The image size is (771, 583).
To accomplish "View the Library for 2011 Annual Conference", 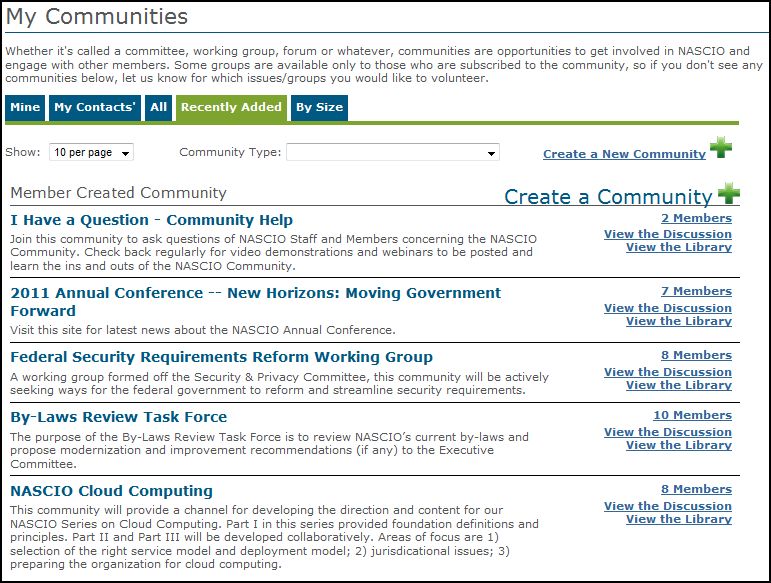I will tap(679, 321).
